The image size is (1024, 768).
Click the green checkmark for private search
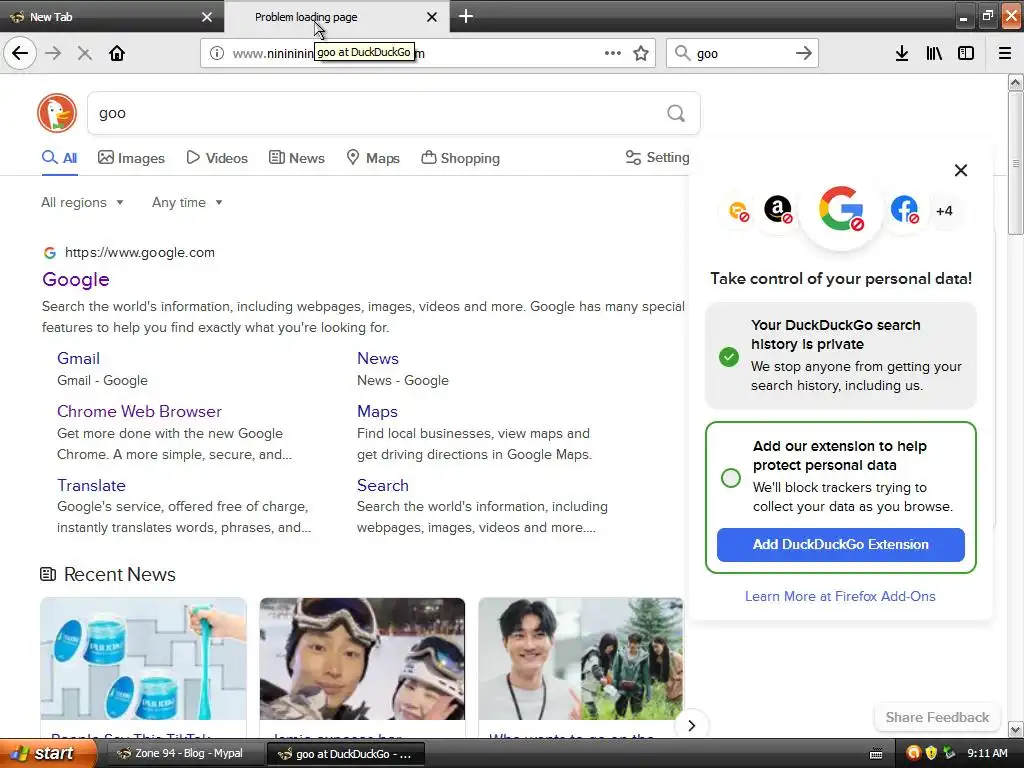pyautogui.click(x=729, y=357)
